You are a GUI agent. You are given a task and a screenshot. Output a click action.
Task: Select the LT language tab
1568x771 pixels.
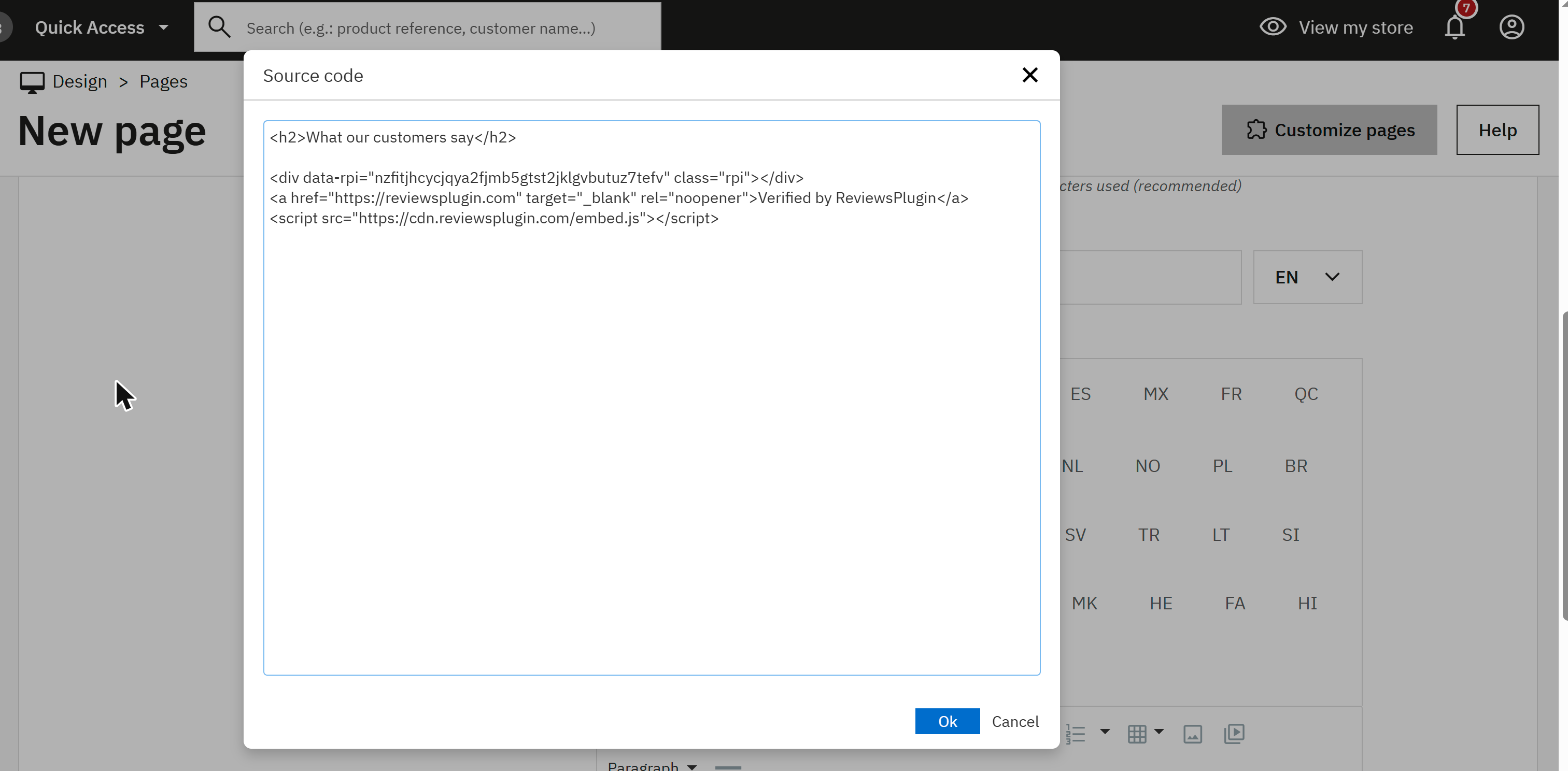(x=1221, y=535)
